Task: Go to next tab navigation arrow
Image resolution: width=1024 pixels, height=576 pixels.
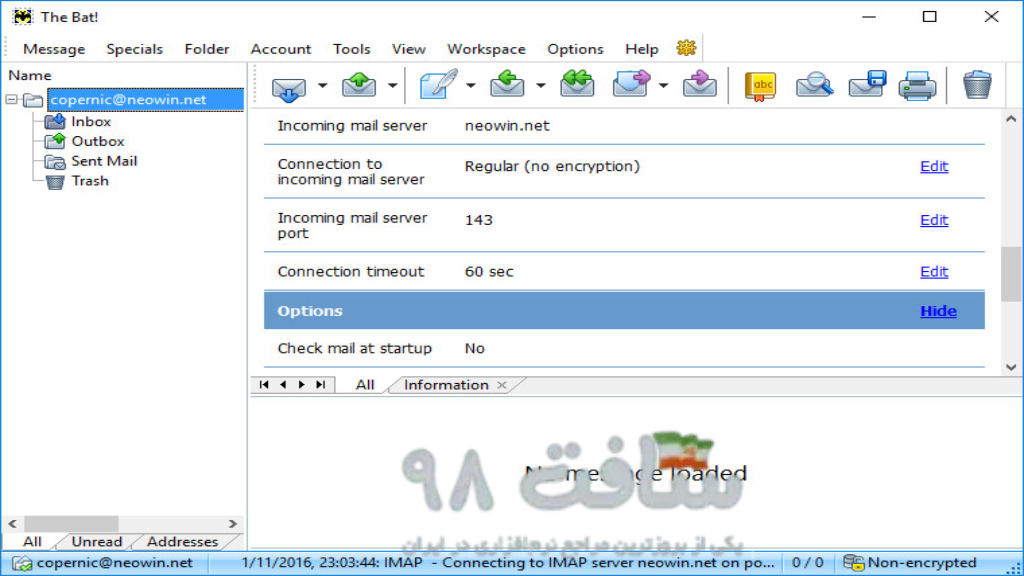Action: pos(302,385)
